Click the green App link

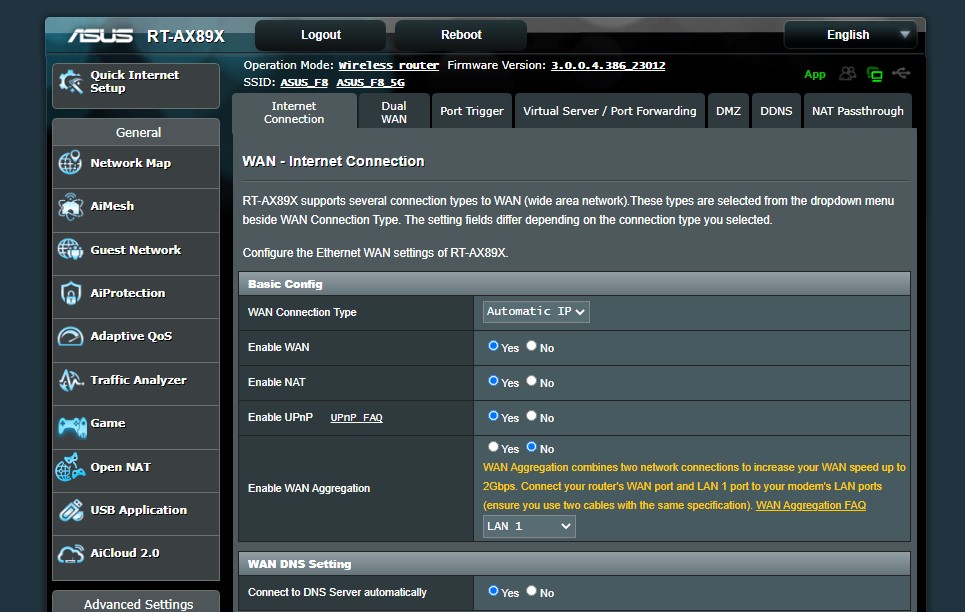click(815, 74)
